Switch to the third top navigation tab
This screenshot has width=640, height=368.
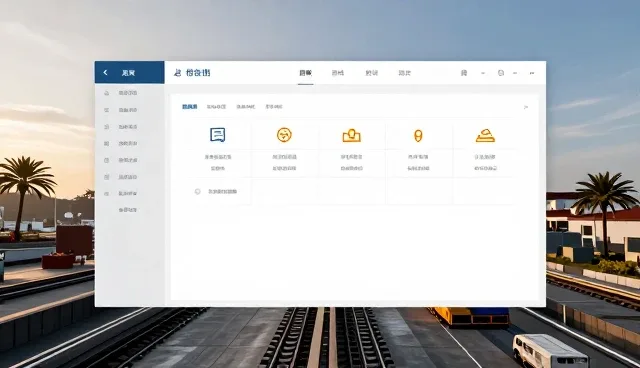(371, 73)
